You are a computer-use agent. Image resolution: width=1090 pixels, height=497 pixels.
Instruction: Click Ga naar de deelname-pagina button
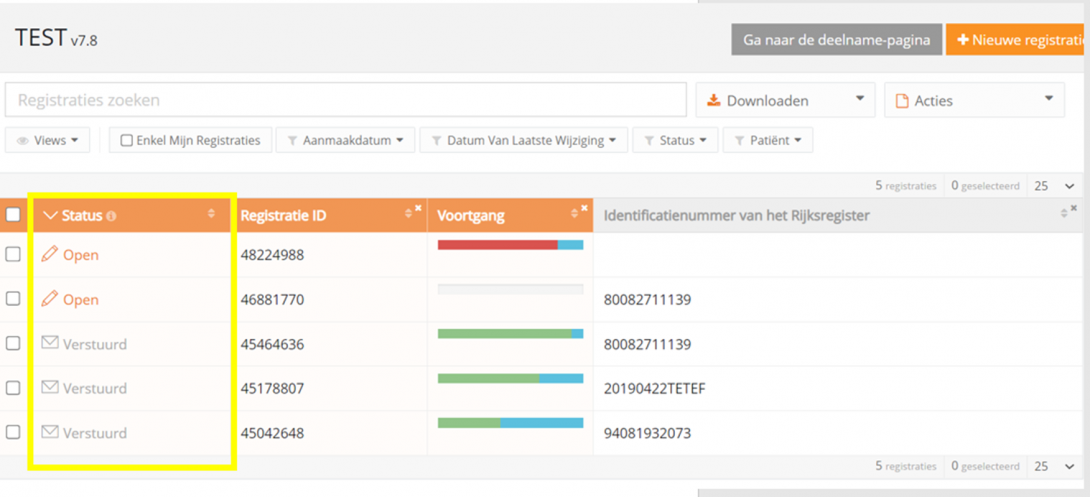836,41
